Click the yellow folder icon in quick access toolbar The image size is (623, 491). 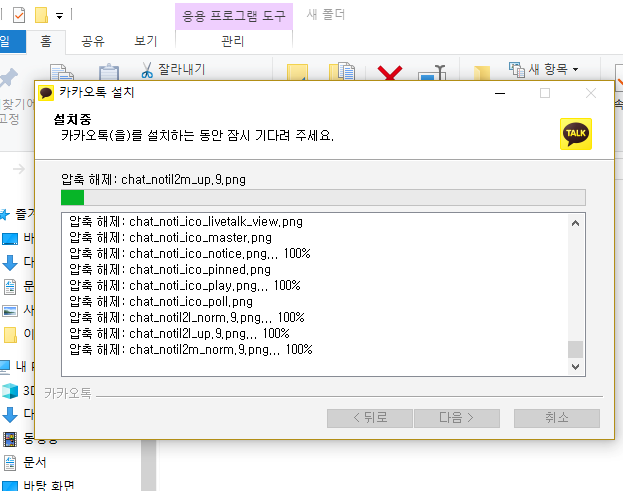coord(41,15)
